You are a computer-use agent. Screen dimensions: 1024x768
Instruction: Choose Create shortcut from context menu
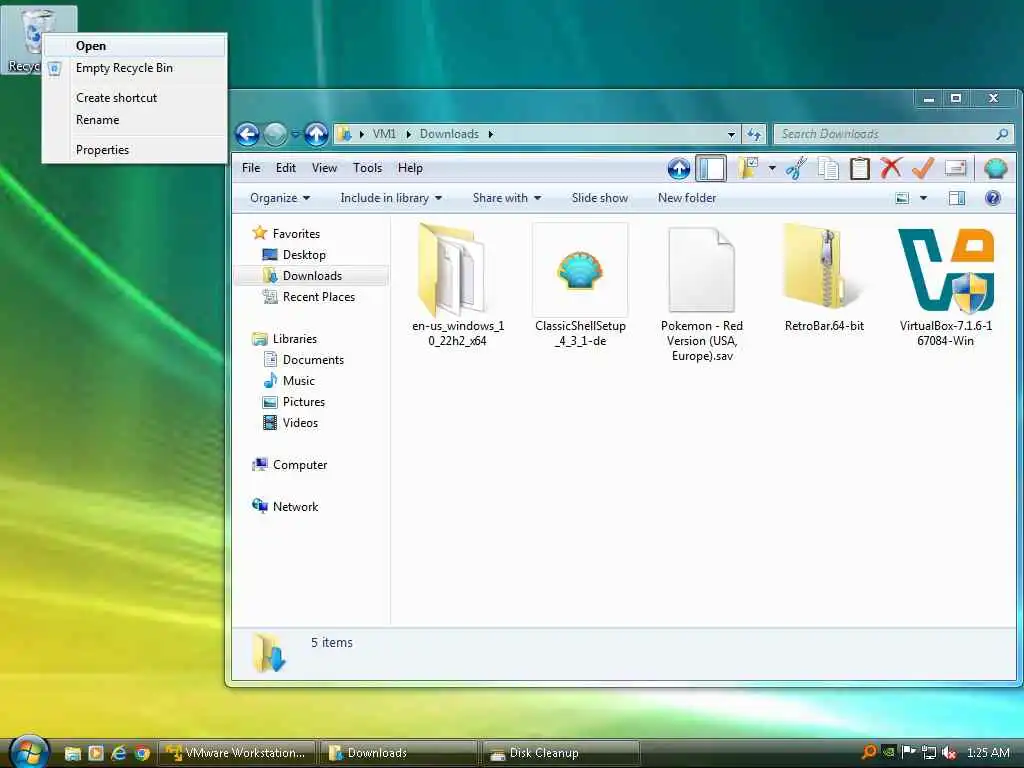[135, 98]
